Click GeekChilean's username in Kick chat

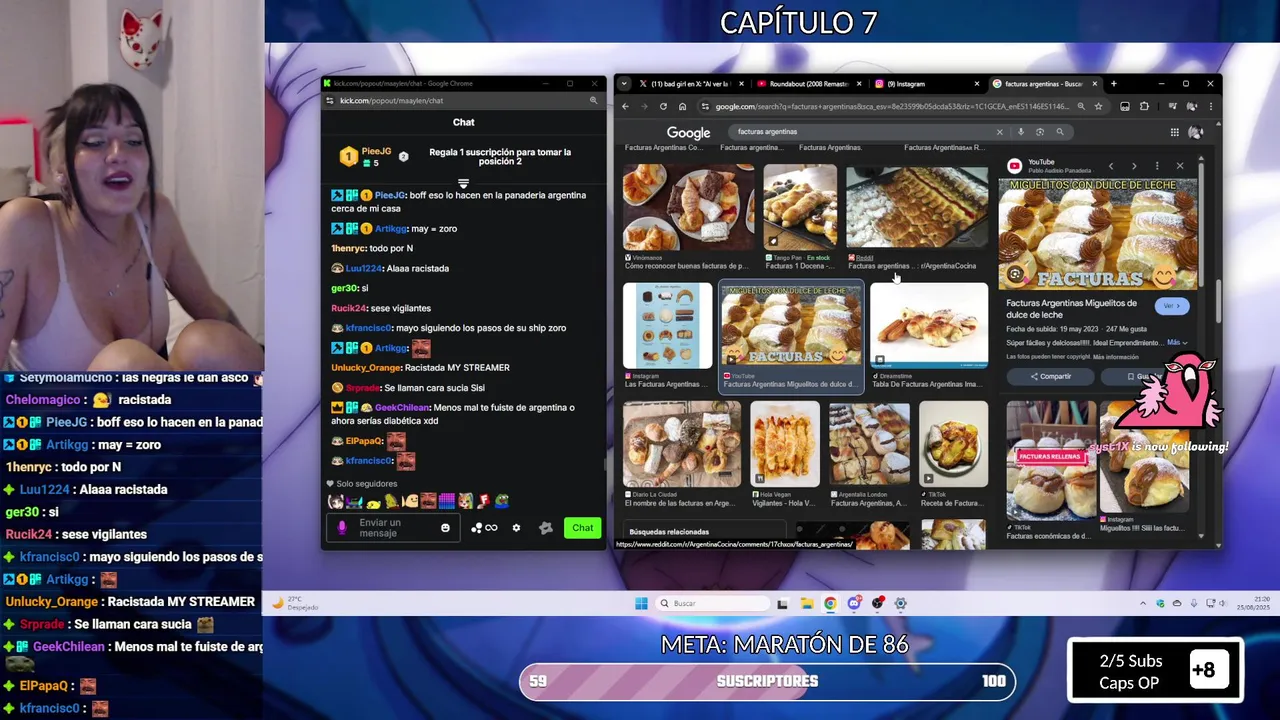403,408
